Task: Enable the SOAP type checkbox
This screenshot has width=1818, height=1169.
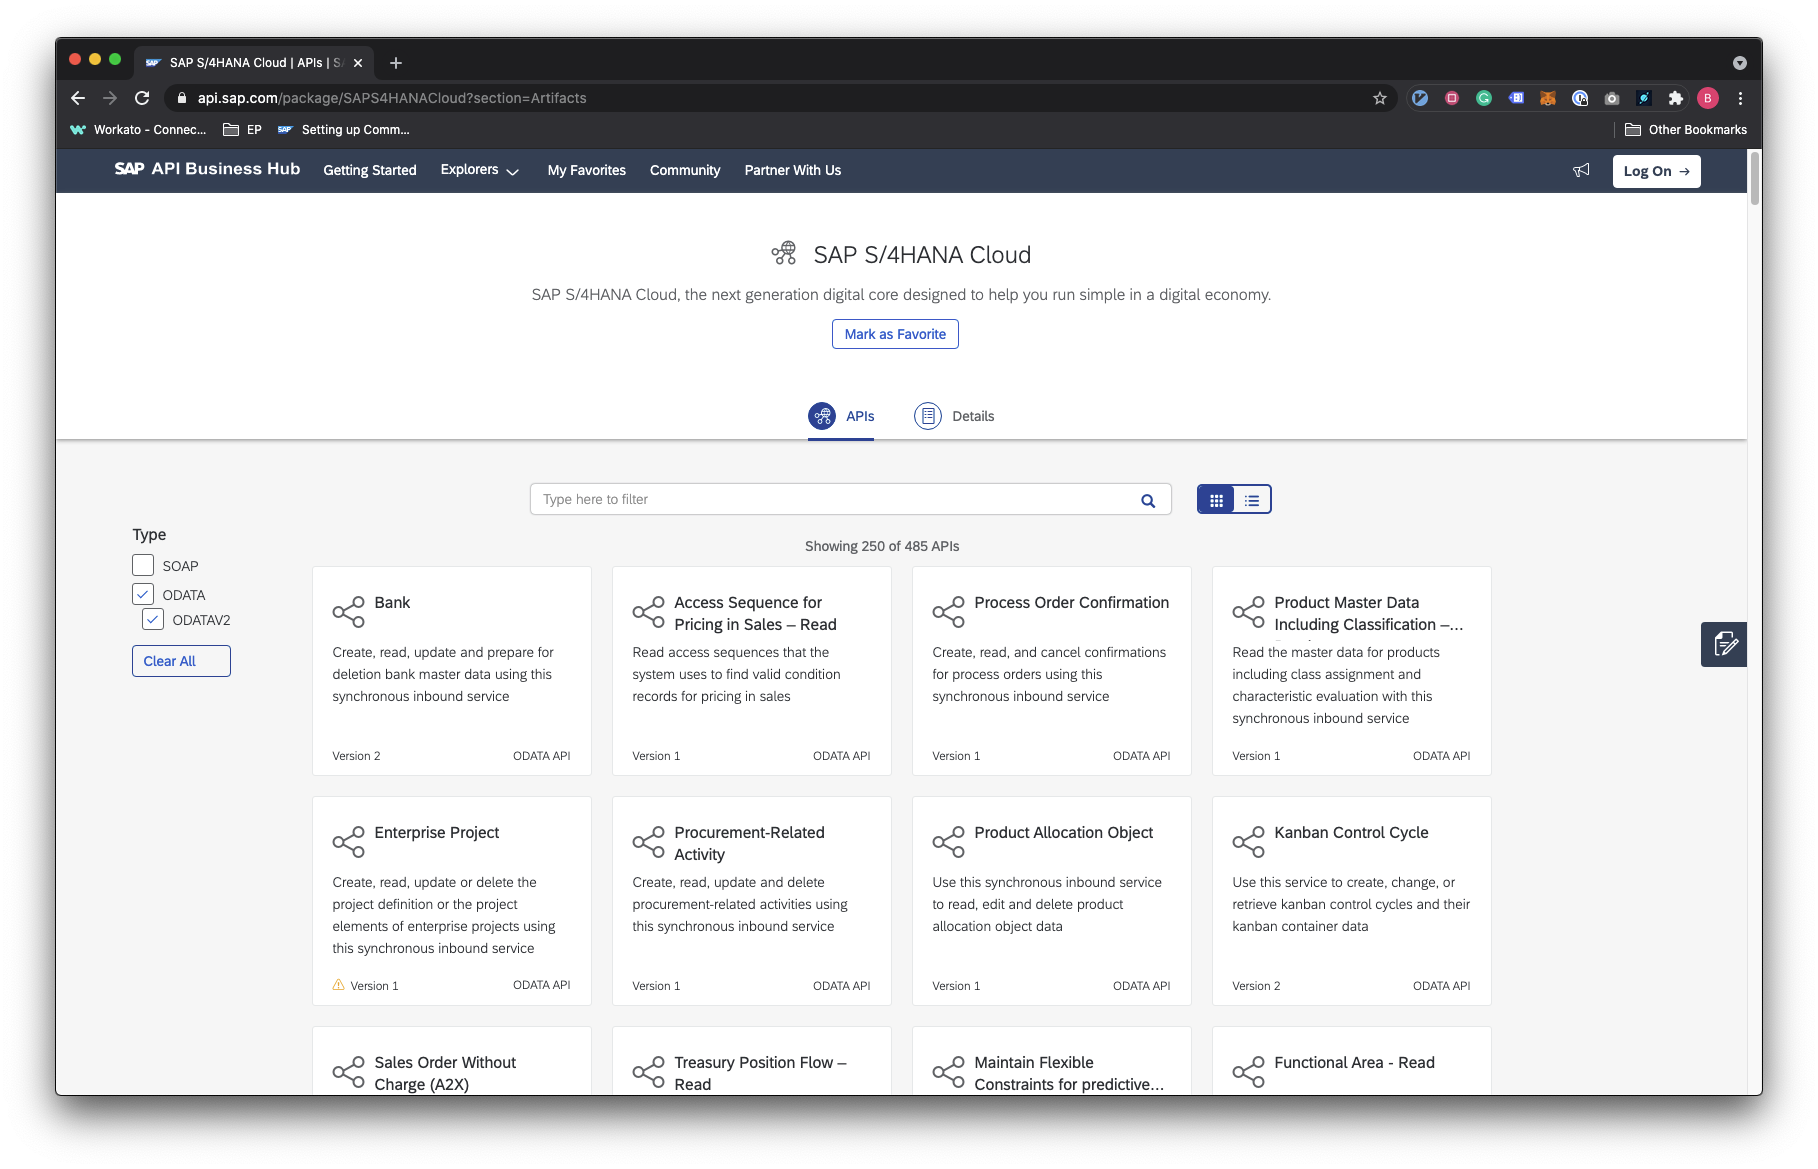Action: point(143,565)
